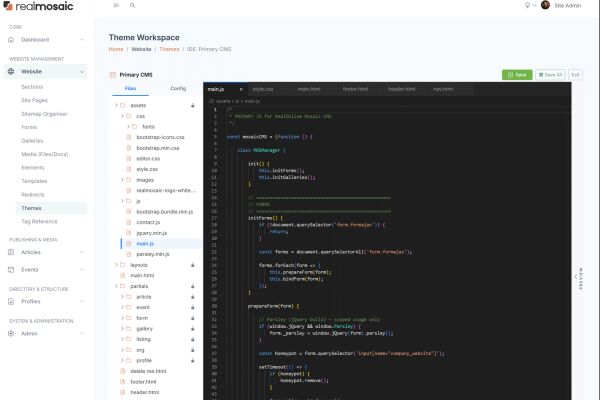Click the lock icon on assets folder

tap(193, 105)
